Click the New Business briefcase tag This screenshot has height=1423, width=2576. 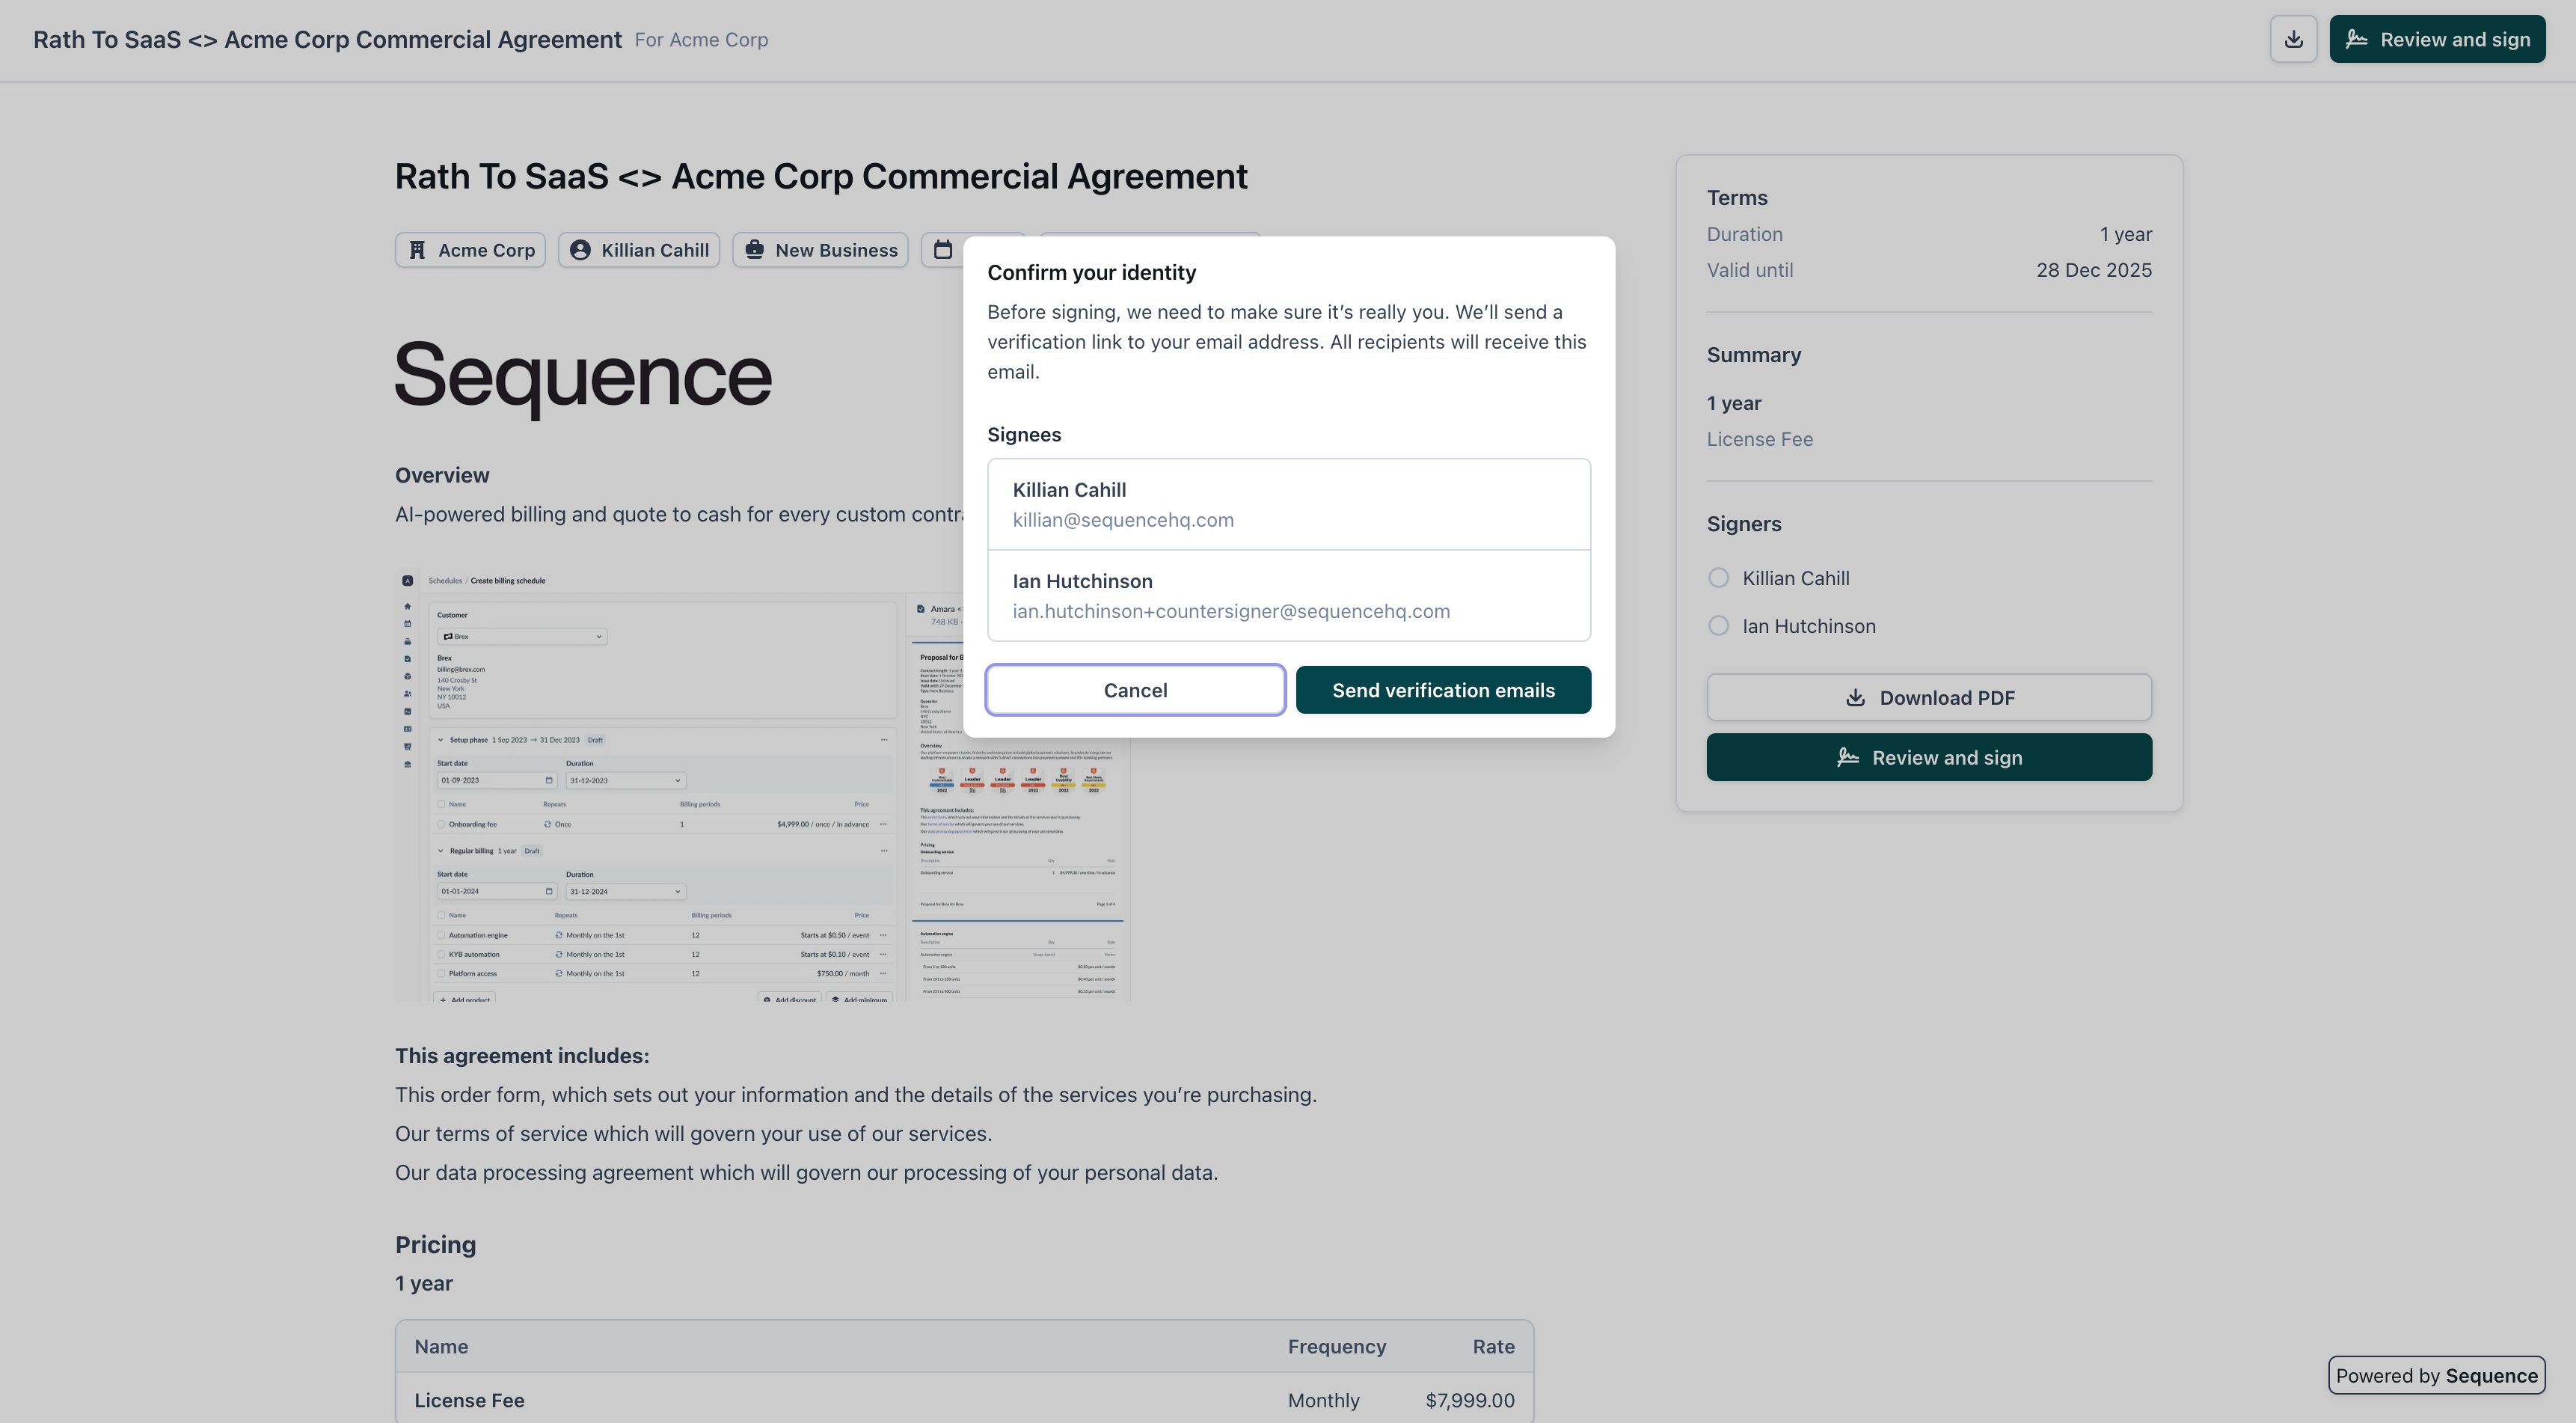[x=820, y=250]
